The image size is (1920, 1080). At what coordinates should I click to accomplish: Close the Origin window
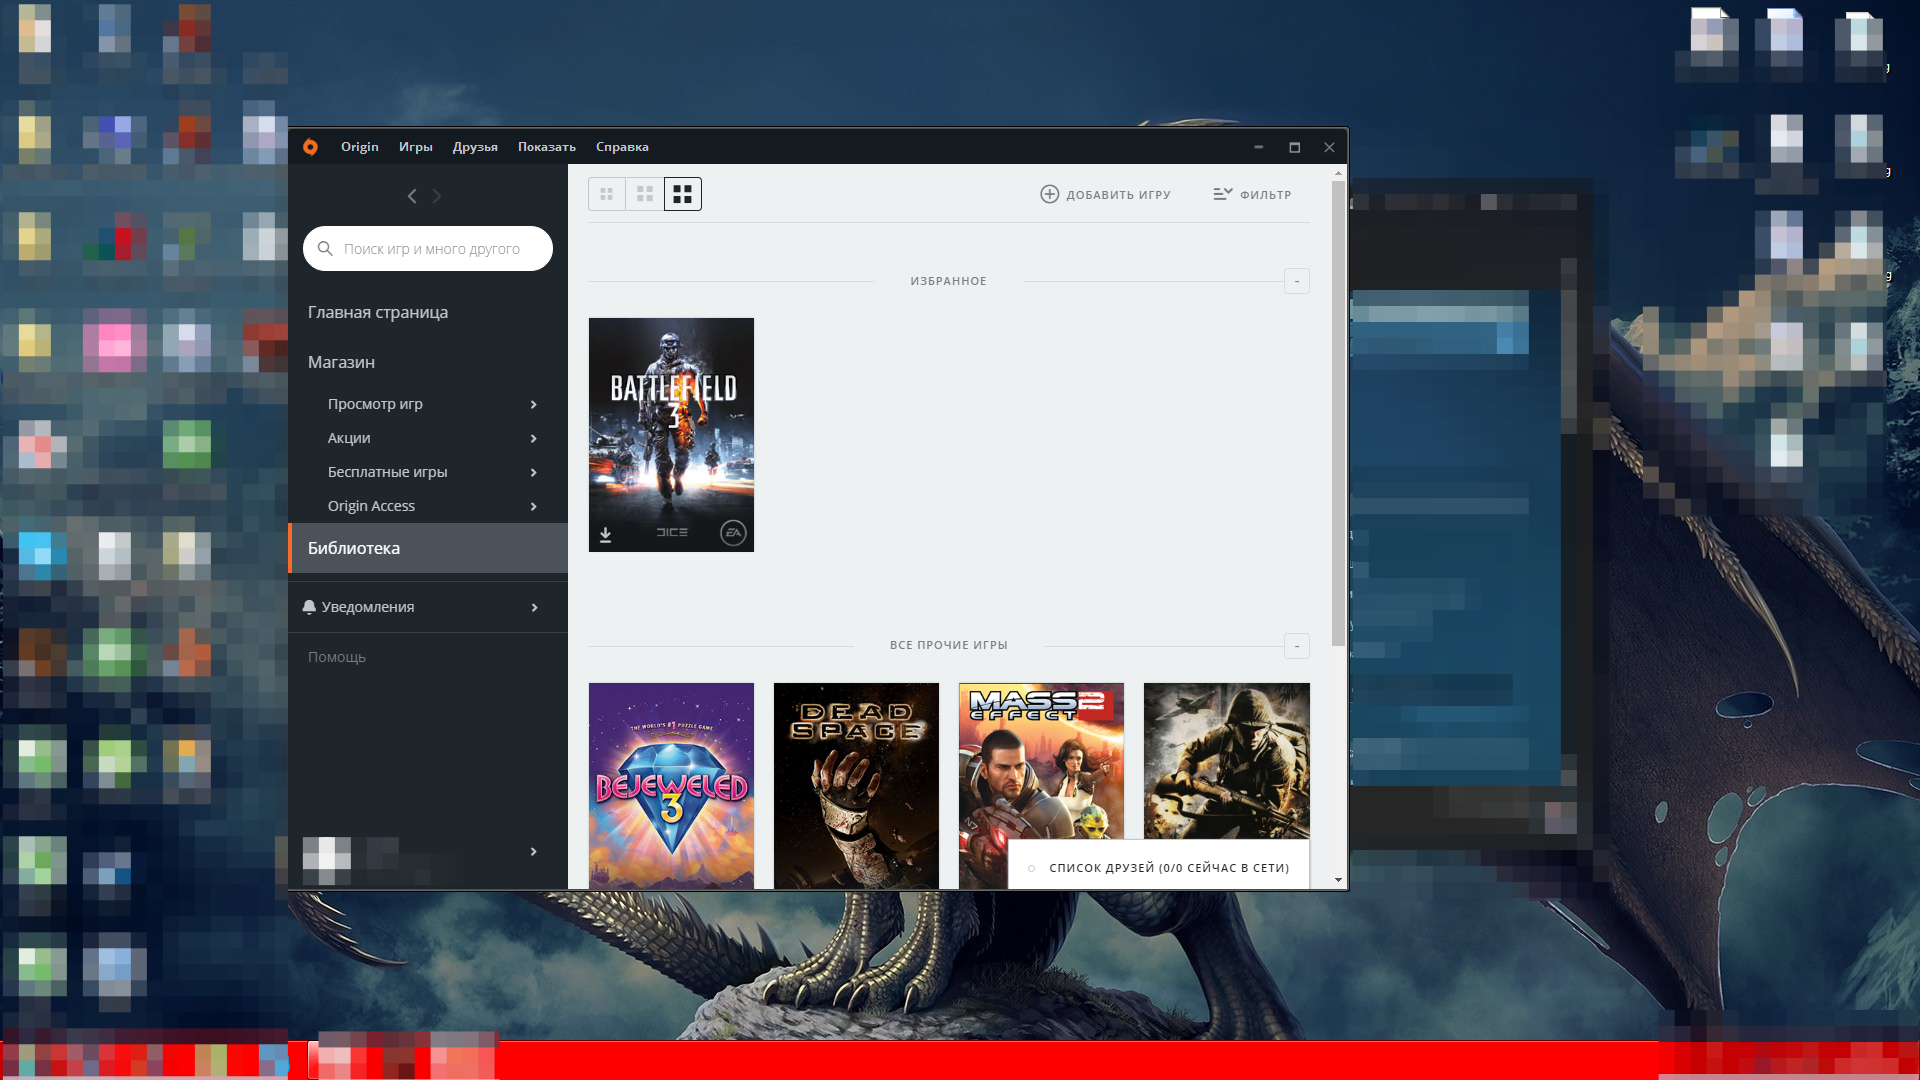click(1329, 147)
